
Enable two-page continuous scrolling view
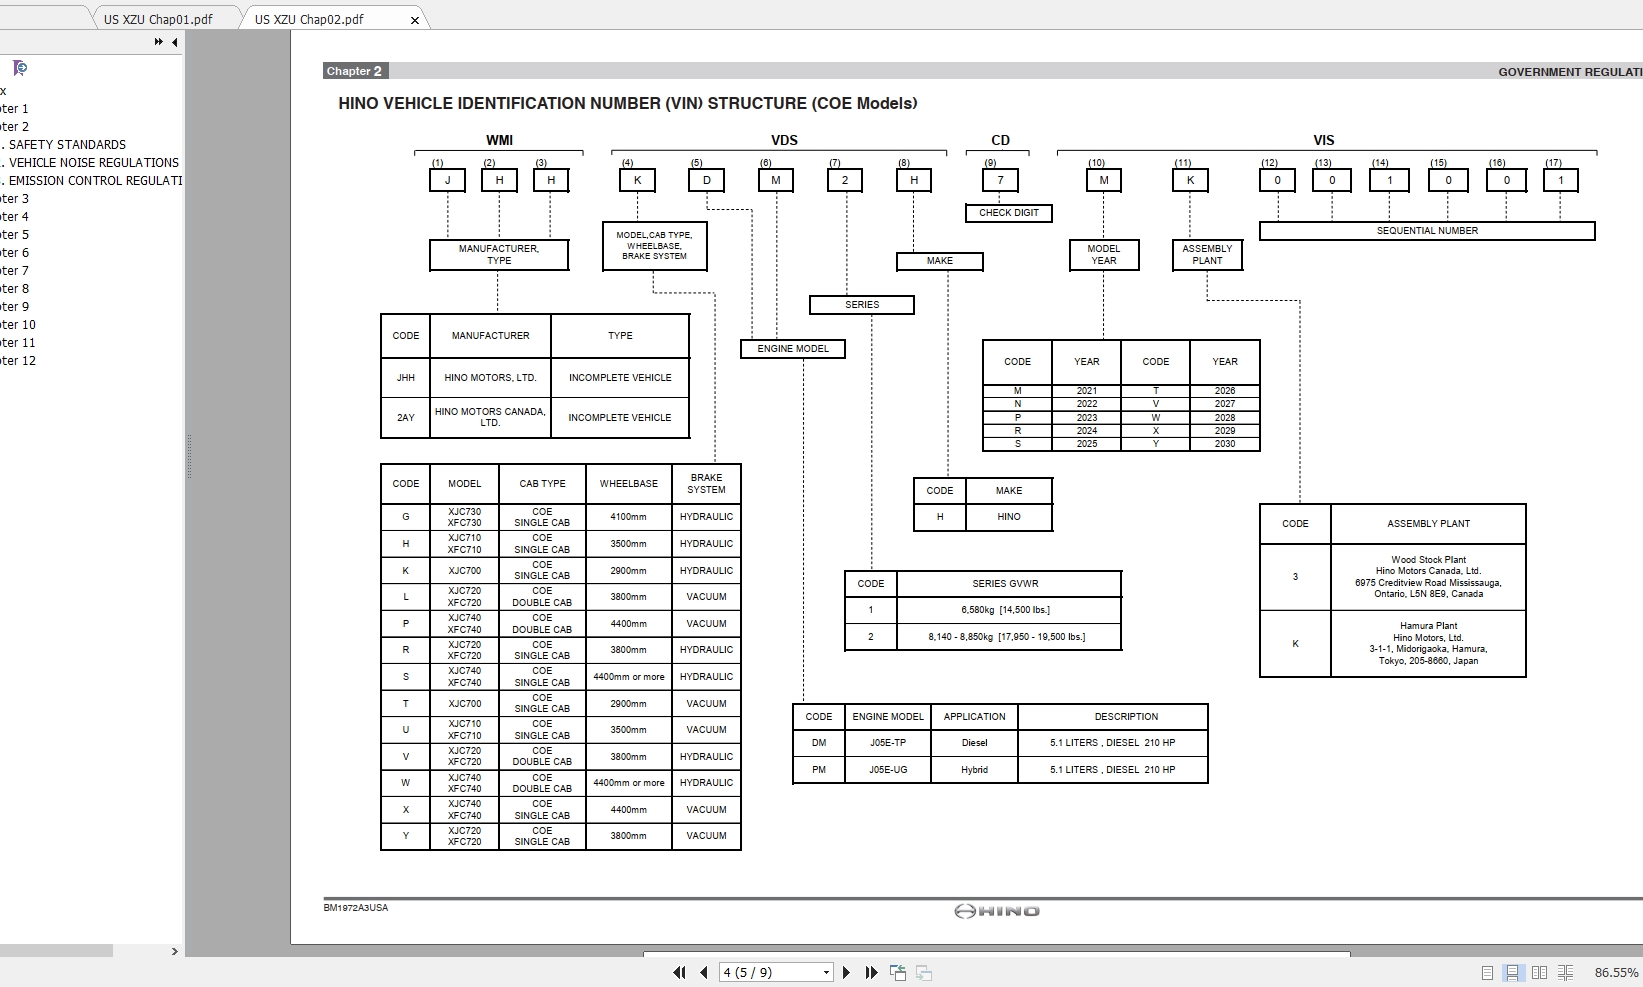[1566, 972]
